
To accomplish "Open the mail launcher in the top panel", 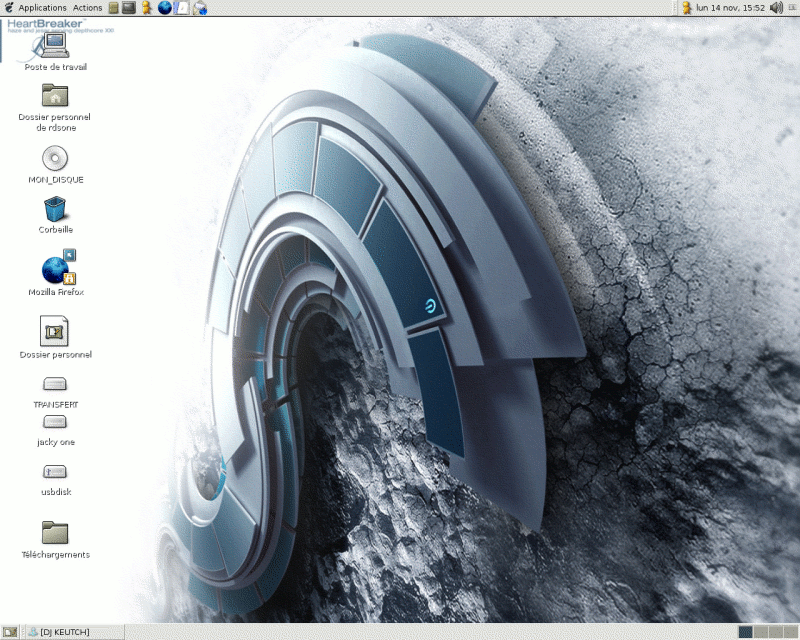I will (x=199, y=9).
